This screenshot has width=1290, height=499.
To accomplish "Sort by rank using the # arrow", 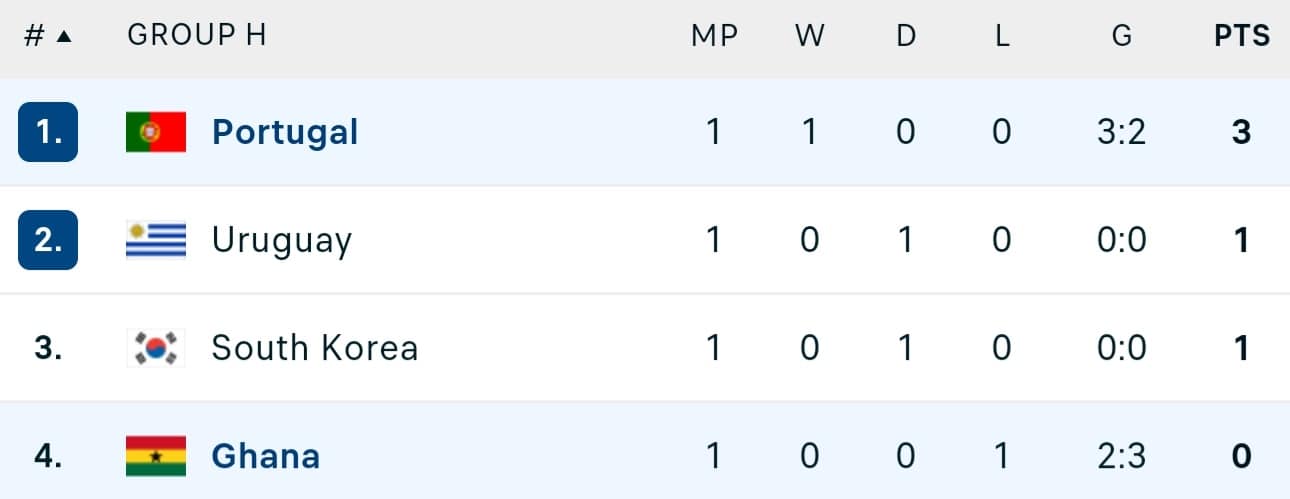I will tap(48, 37).
